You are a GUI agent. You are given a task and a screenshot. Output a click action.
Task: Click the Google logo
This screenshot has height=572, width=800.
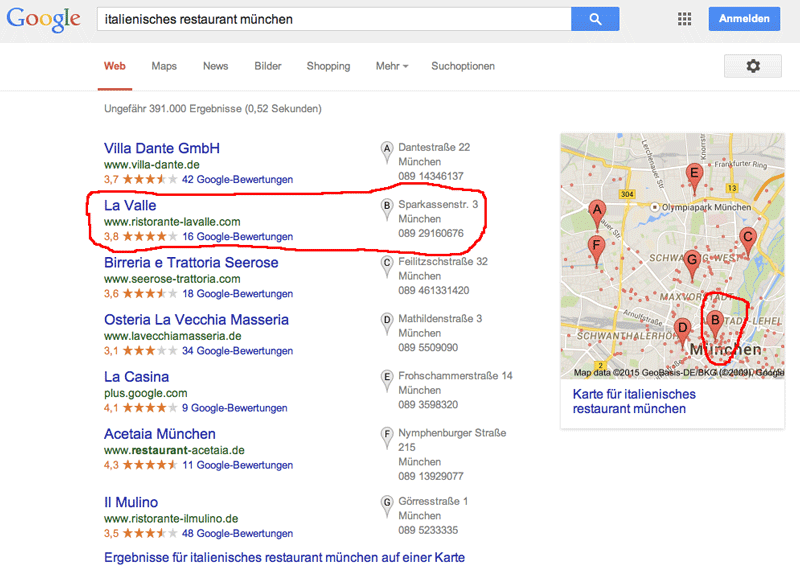click(43, 19)
